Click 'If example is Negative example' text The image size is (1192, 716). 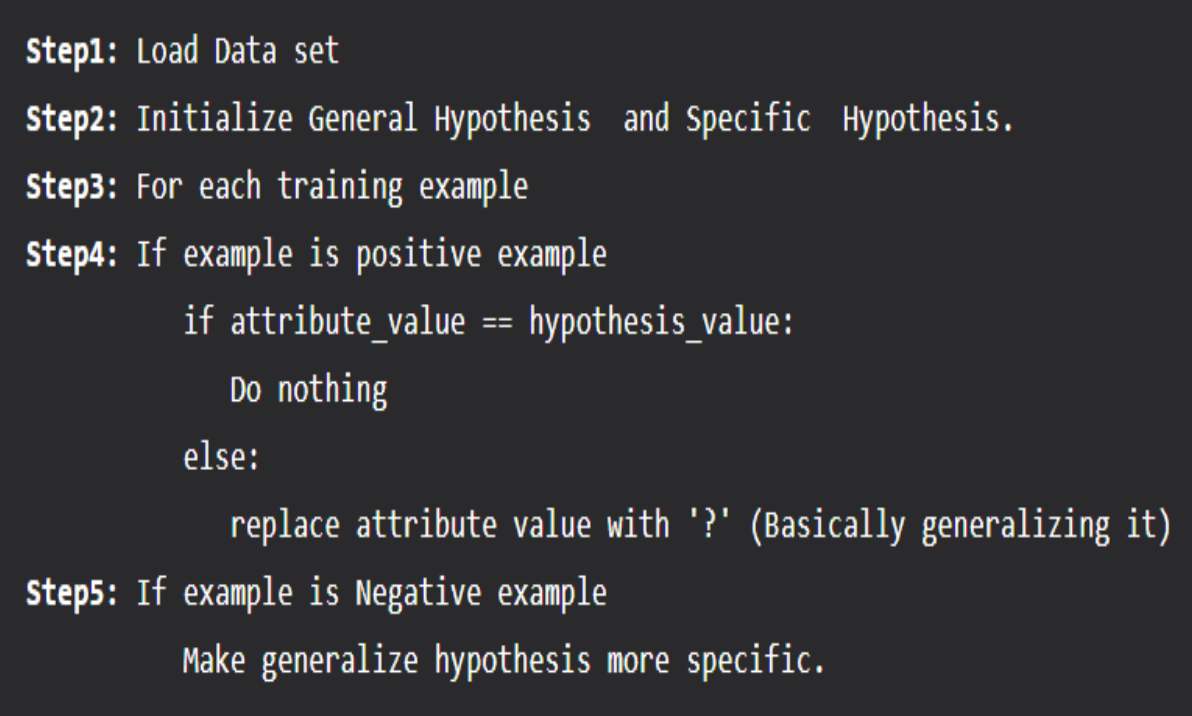coord(372,594)
